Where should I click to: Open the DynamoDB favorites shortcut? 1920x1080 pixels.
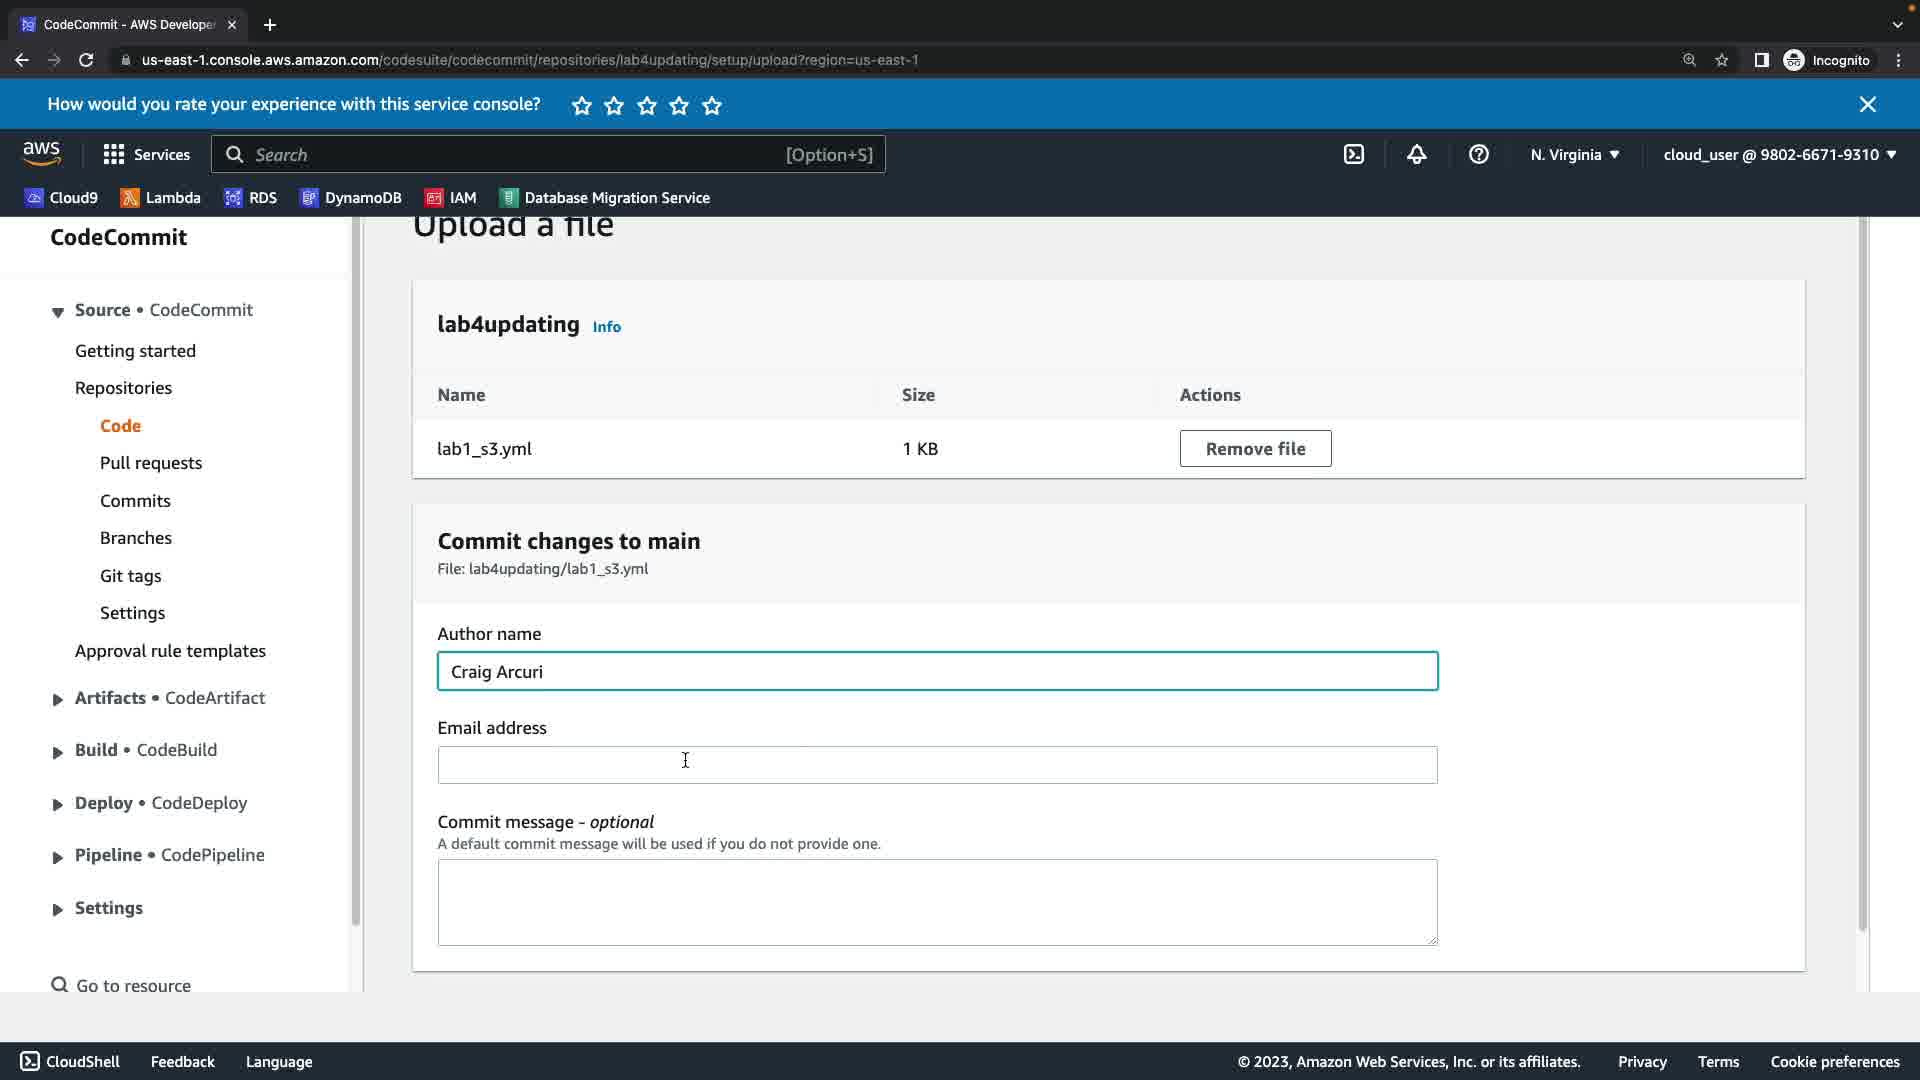coord(351,198)
